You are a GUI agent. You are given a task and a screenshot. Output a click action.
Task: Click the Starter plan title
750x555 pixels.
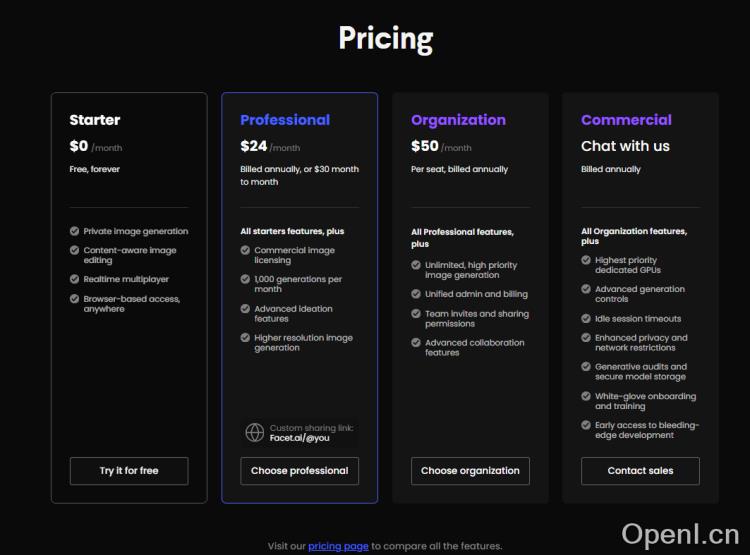pos(95,120)
